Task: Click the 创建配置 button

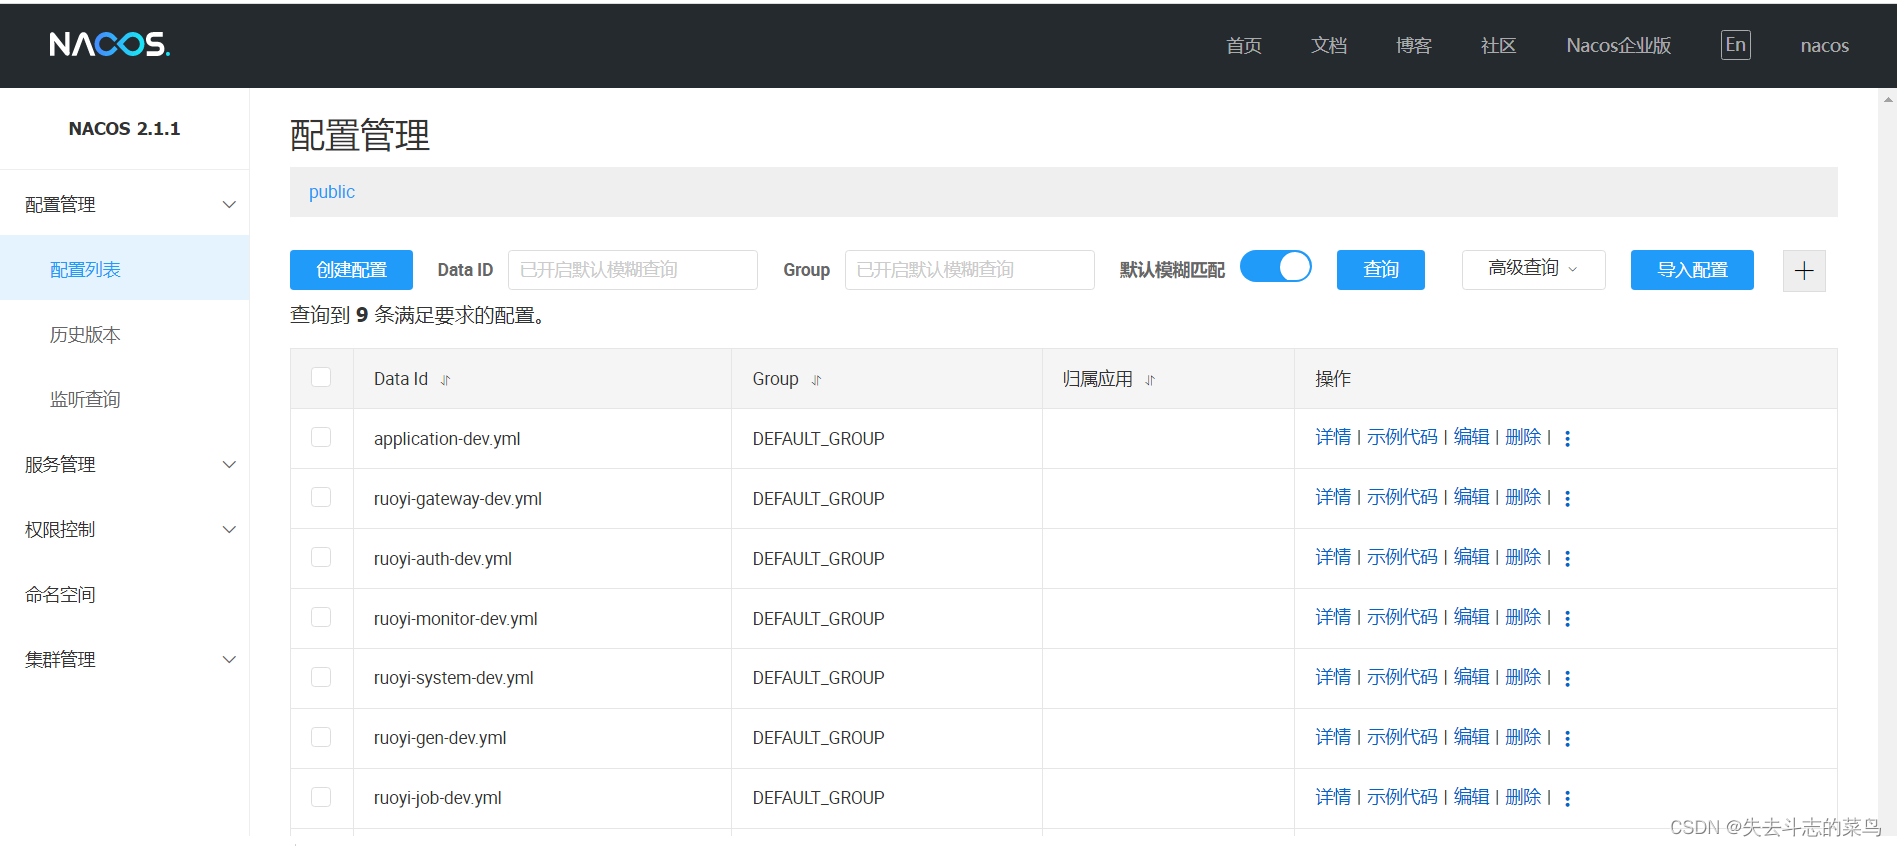Action: click(x=351, y=270)
